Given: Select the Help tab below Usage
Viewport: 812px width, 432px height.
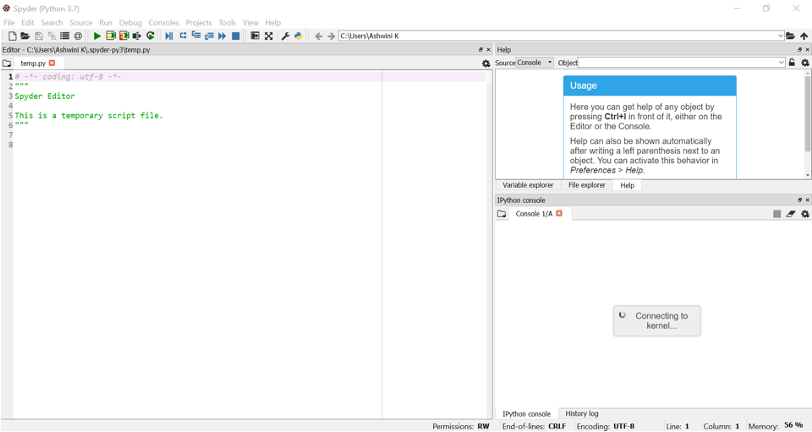Looking at the screenshot, I should coord(627,185).
